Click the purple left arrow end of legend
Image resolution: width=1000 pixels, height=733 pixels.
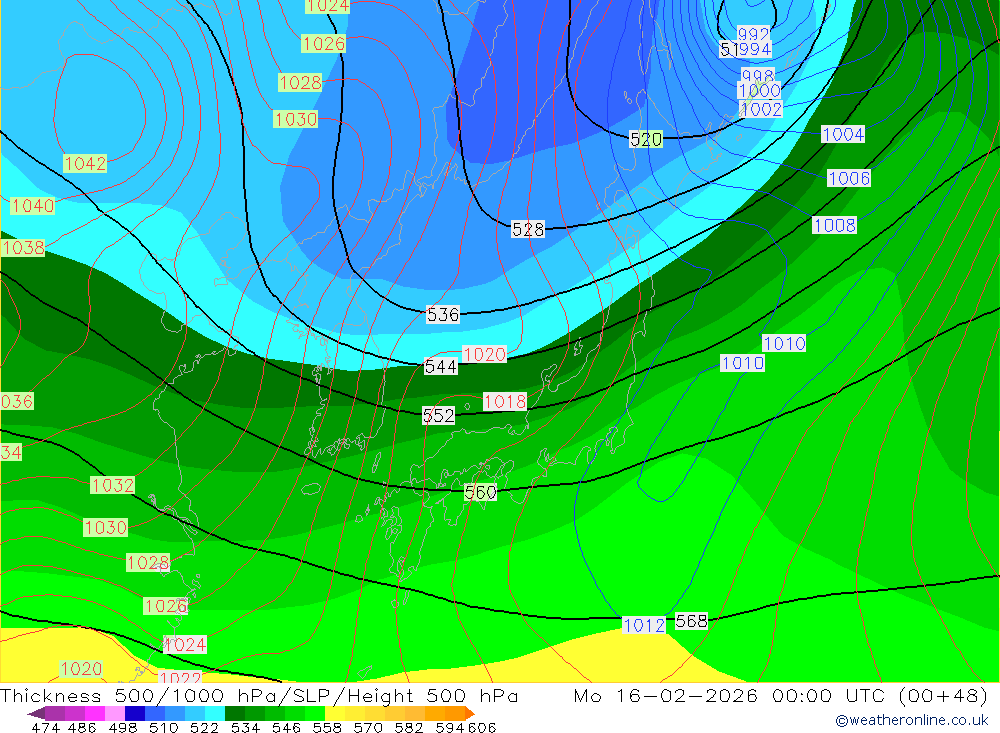coord(36,713)
